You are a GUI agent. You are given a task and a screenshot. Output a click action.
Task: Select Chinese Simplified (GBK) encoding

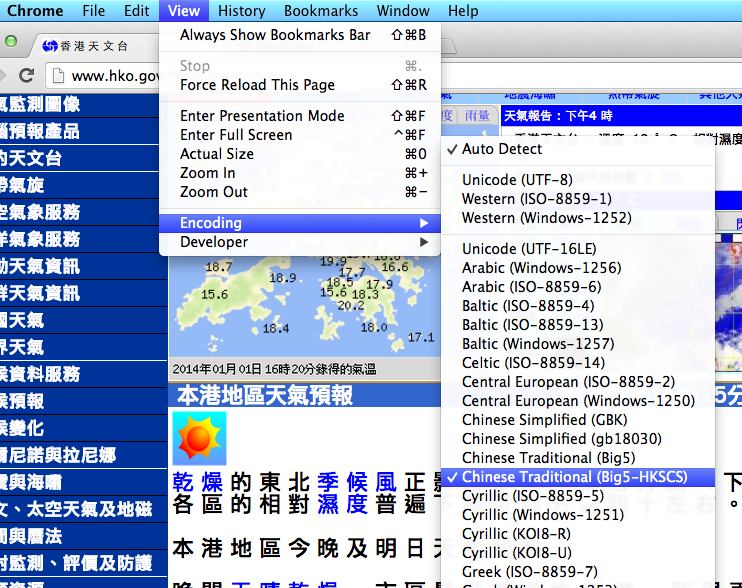pos(577,420)
